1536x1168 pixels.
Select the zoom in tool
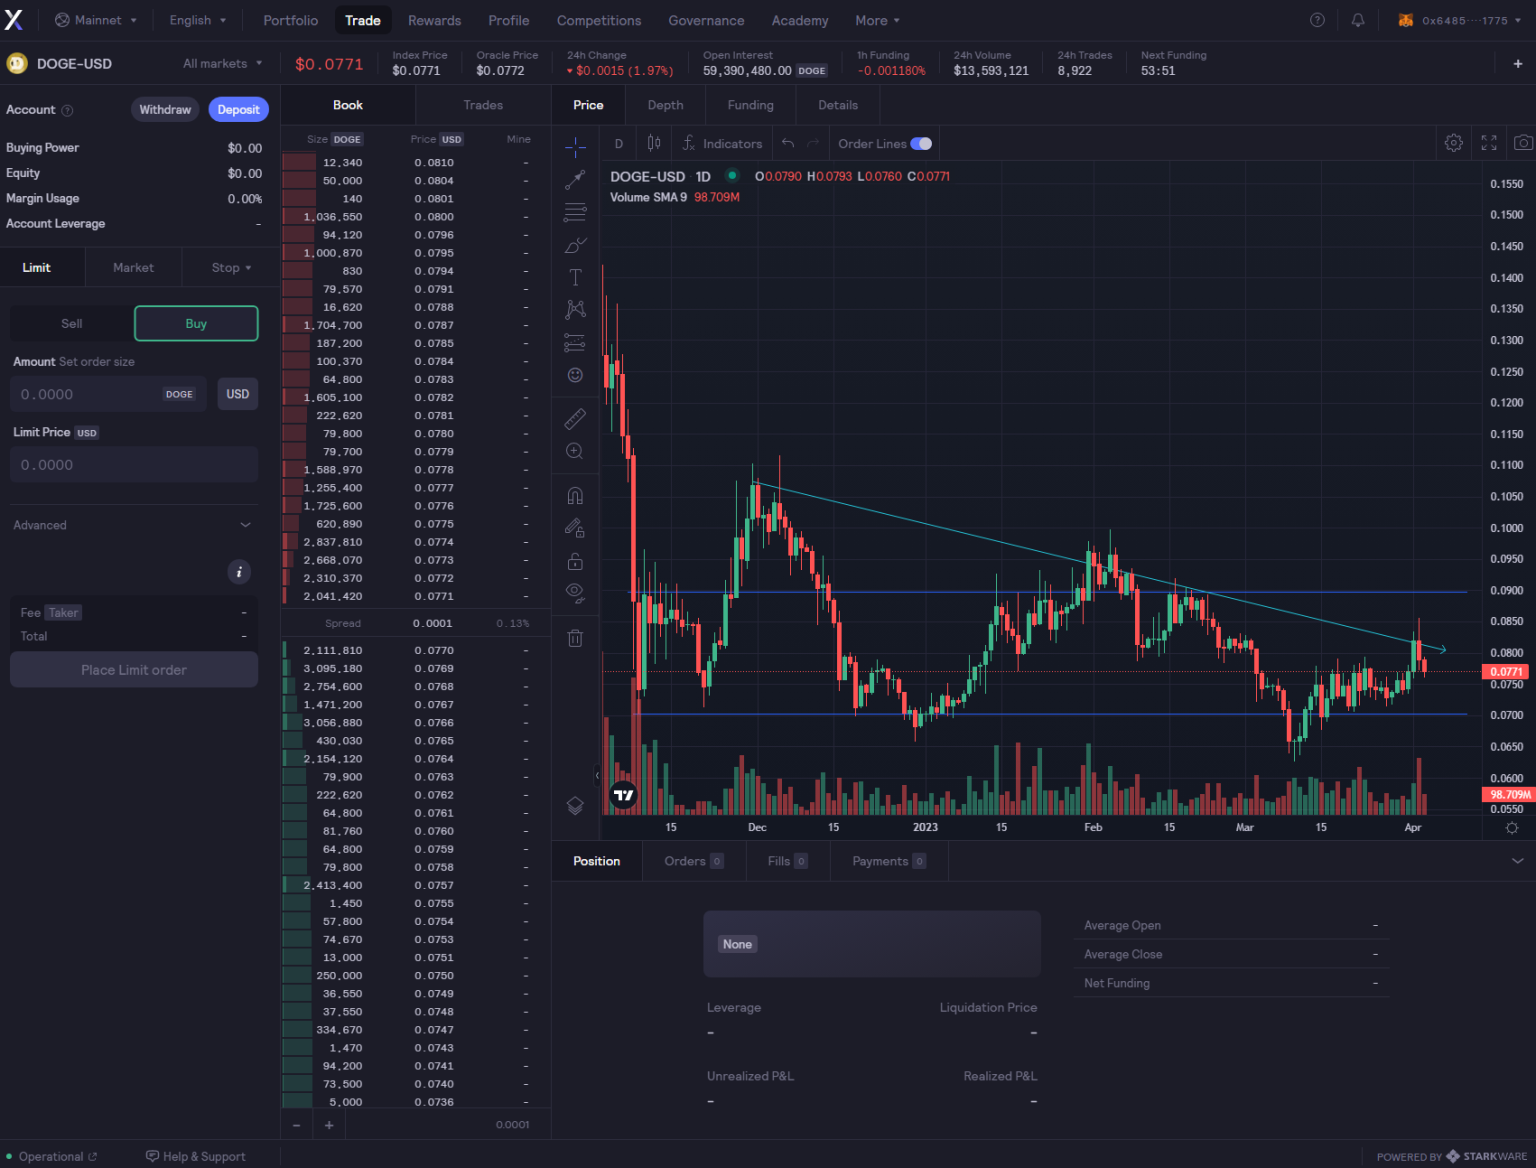point(575,451)
